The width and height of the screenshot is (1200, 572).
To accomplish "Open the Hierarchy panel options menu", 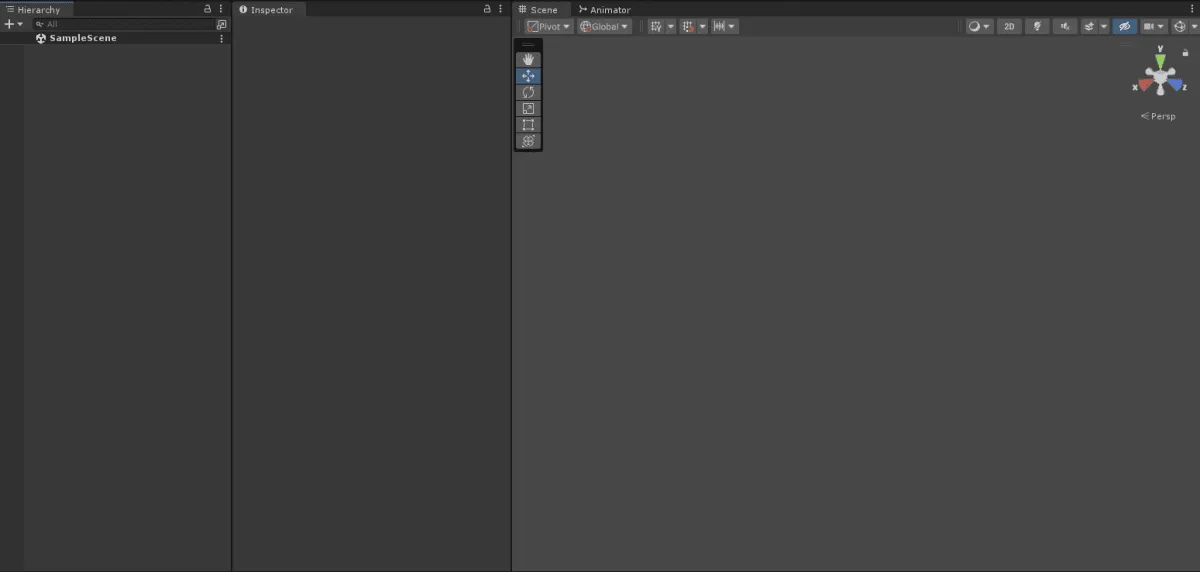I will (x=221, y=9).
